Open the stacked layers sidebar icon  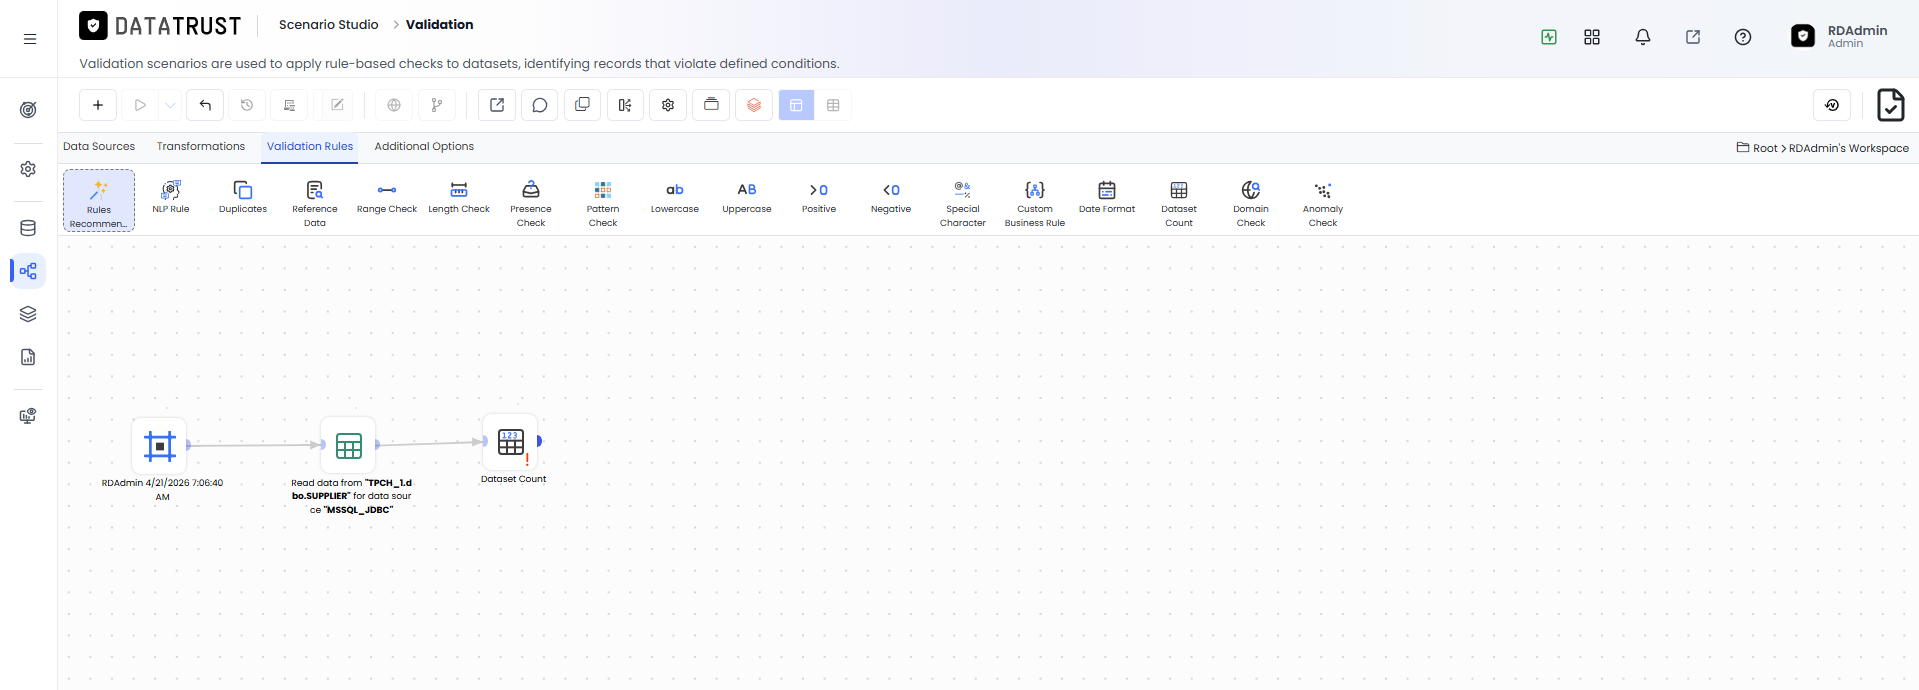tap(28, 314)
